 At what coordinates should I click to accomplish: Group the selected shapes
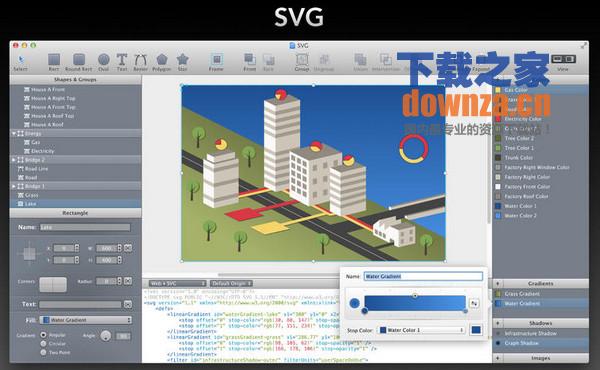(x=302, y=62)
